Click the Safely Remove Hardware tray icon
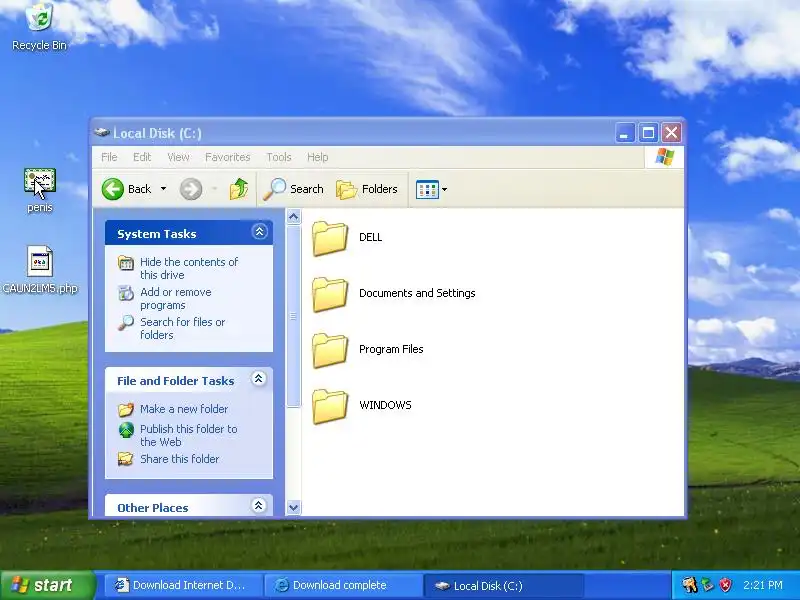 (707, 585)
